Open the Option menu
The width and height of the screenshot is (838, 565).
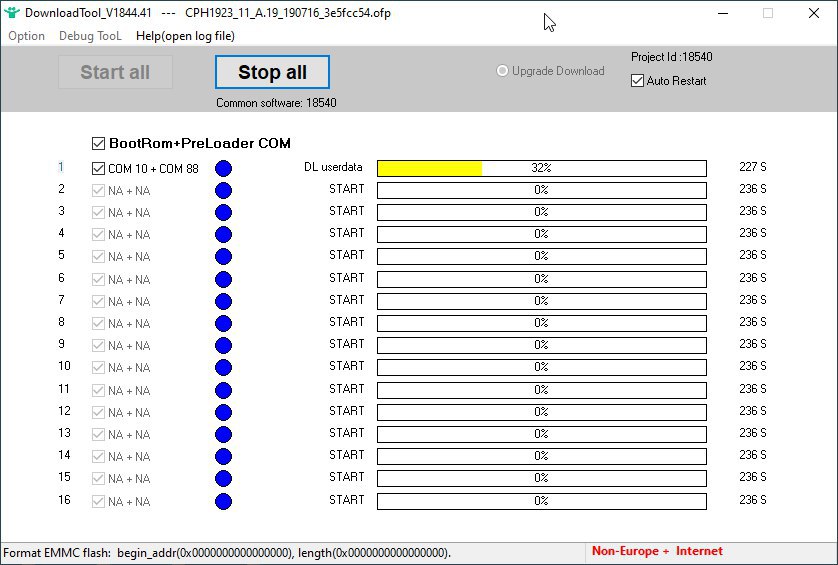point(26,36)
